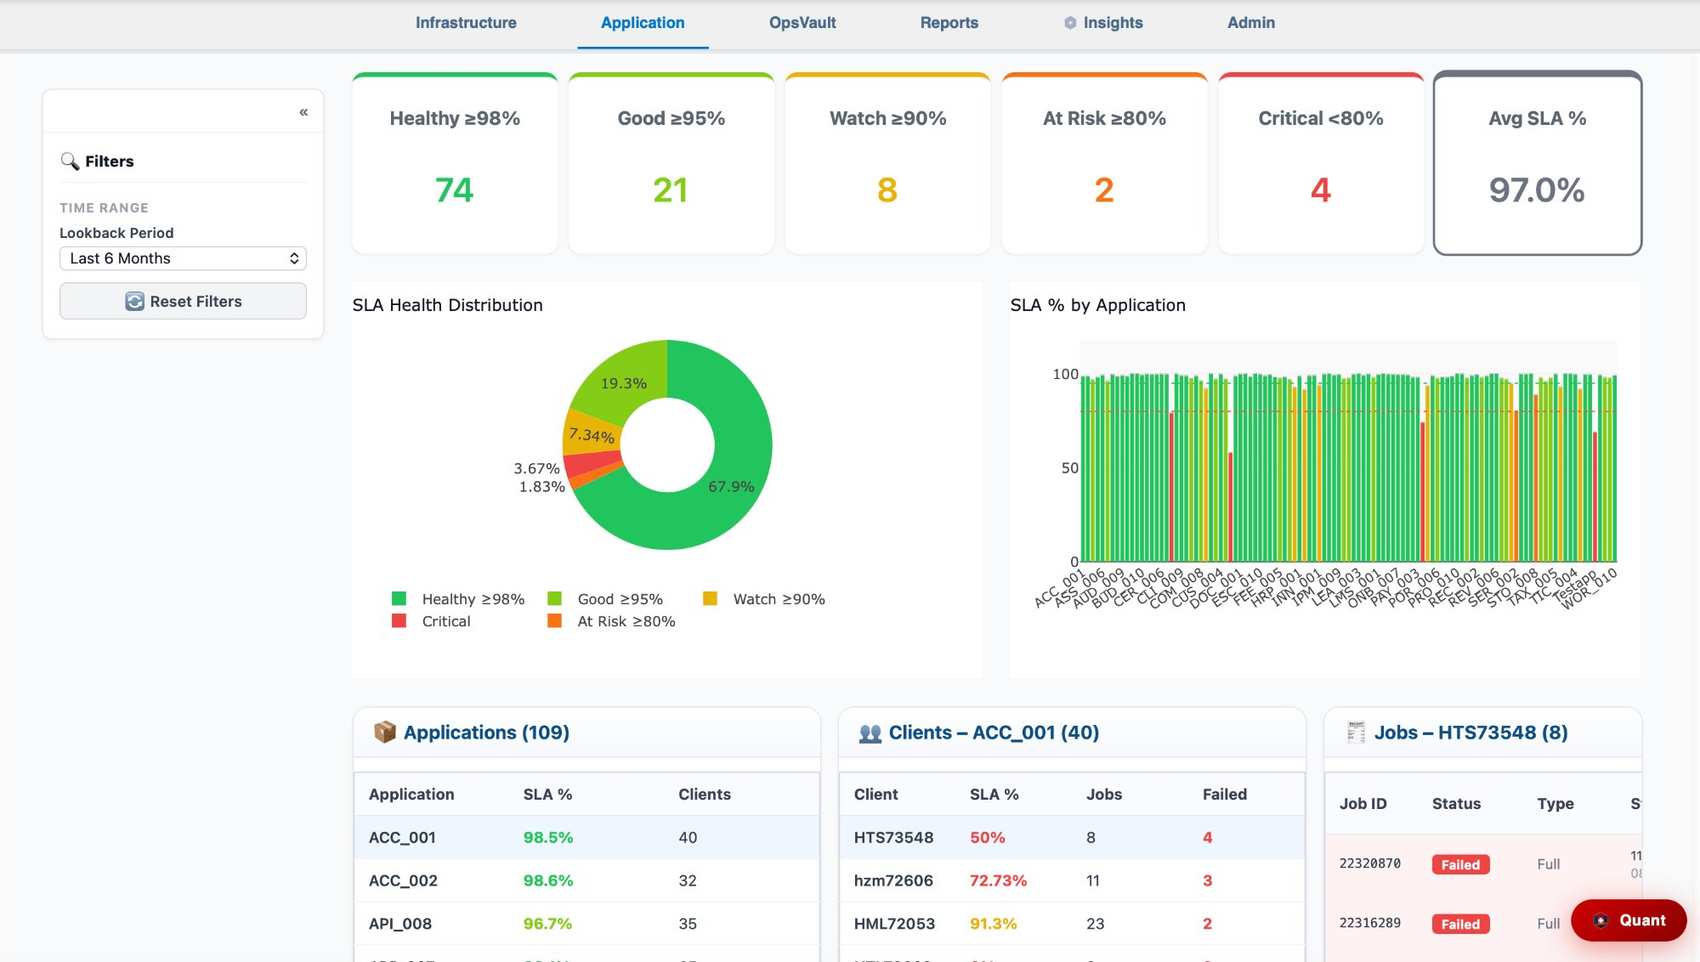Click the refresh icon in Reset Filters

pos(135,301)
